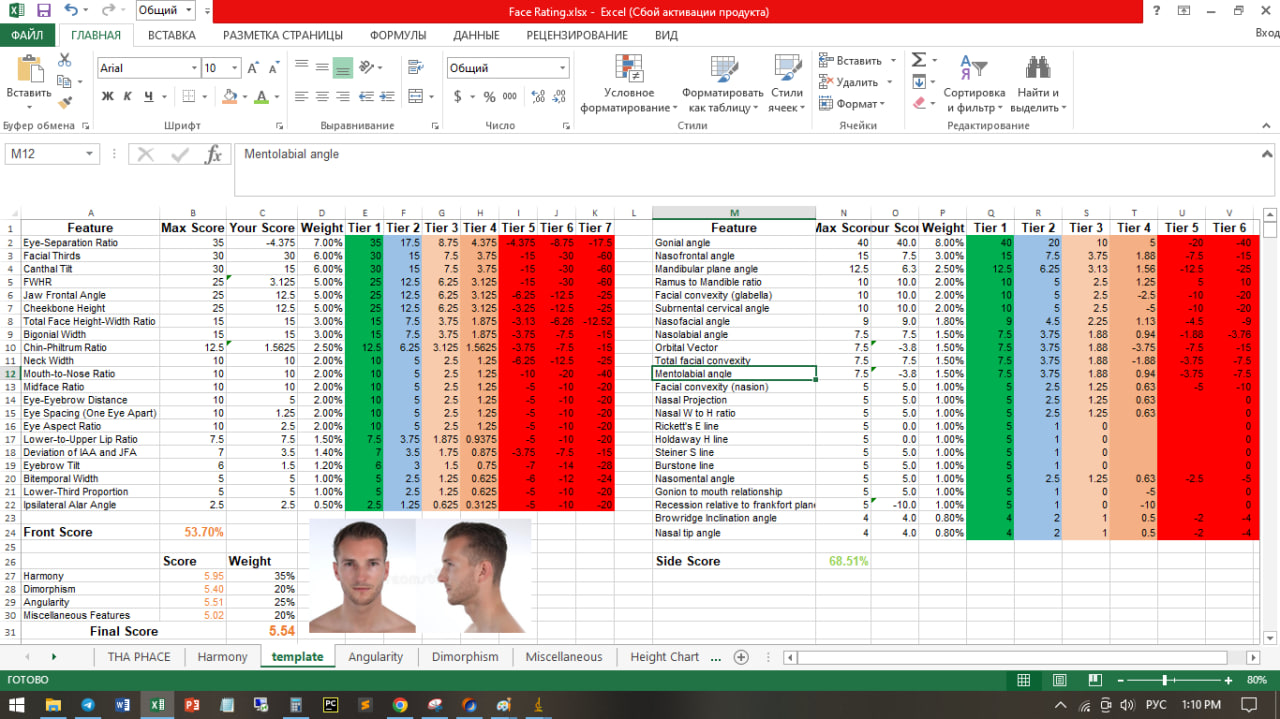1280x719 pixels.
Task: Open Sort and Filter icon
Action: click(x=973, y=68)
